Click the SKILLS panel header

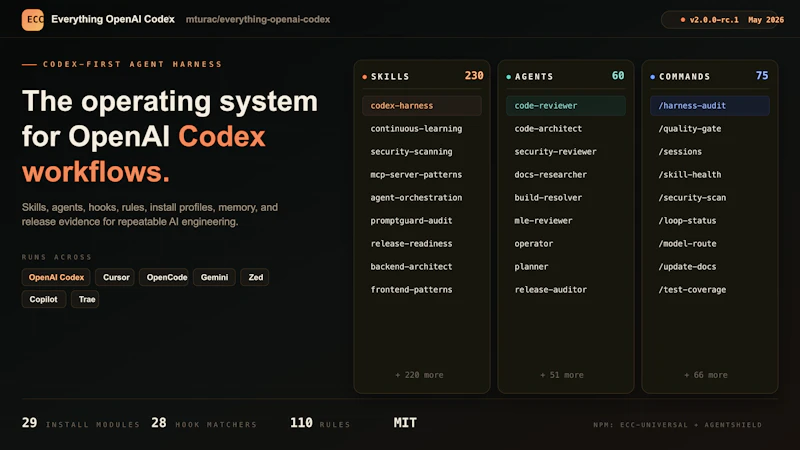(390, 77)
